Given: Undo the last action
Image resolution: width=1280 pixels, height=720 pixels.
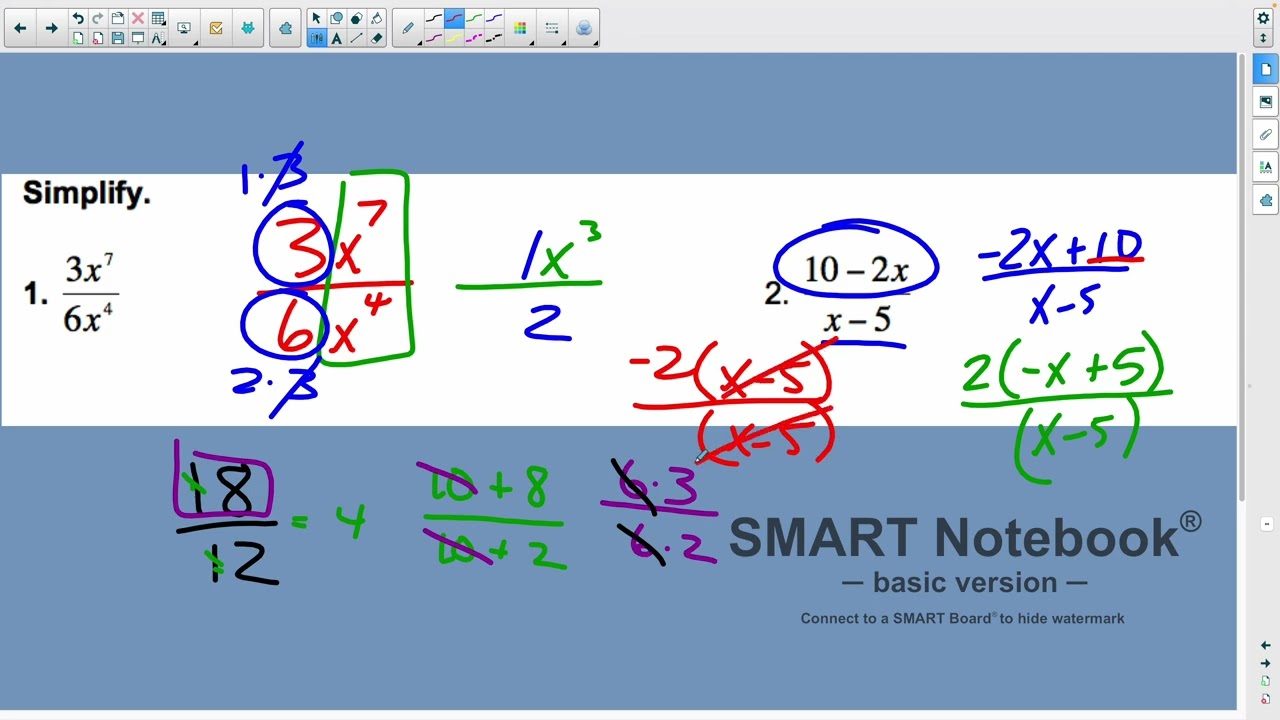Looking at the screenshot, I should tap(78, 18).
